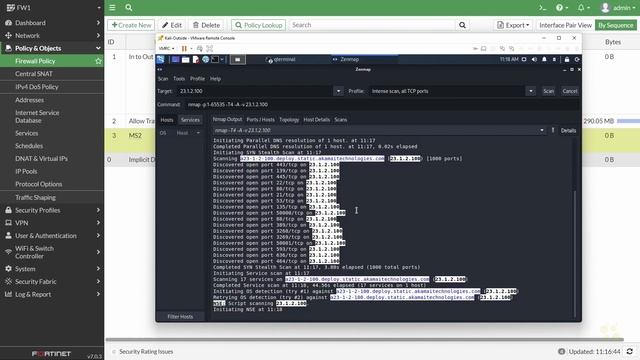This screenshot has width=640, height=360.
Task: Expand User & Authentication menu
Action: click(52, 236)
